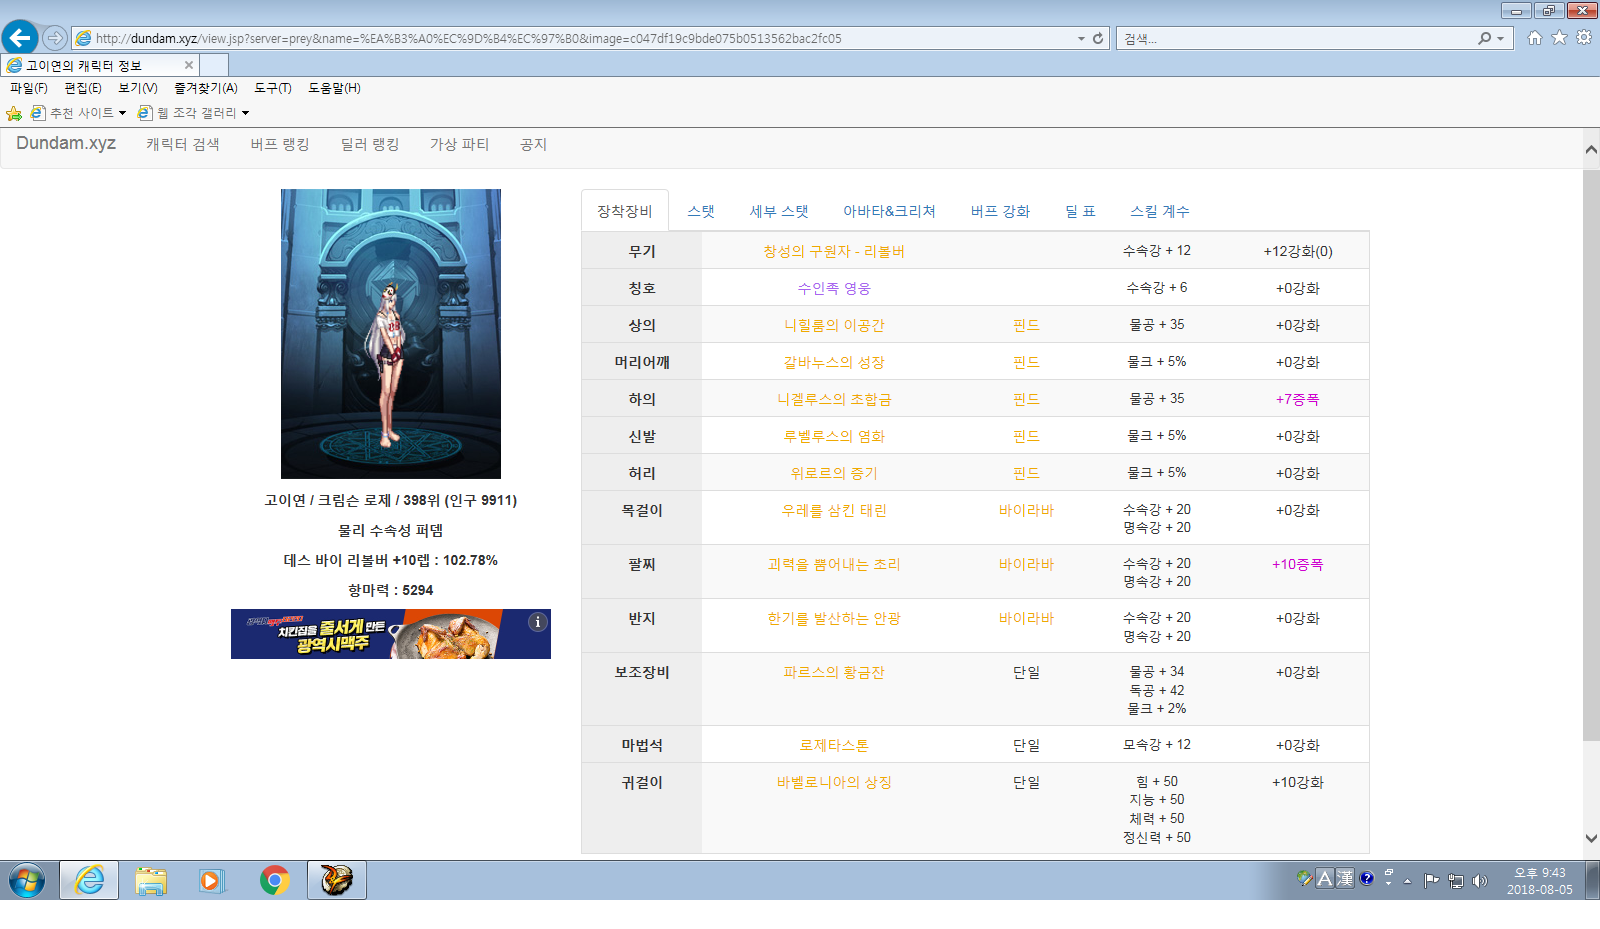Click the Refresh page icon

[1098, 38]
